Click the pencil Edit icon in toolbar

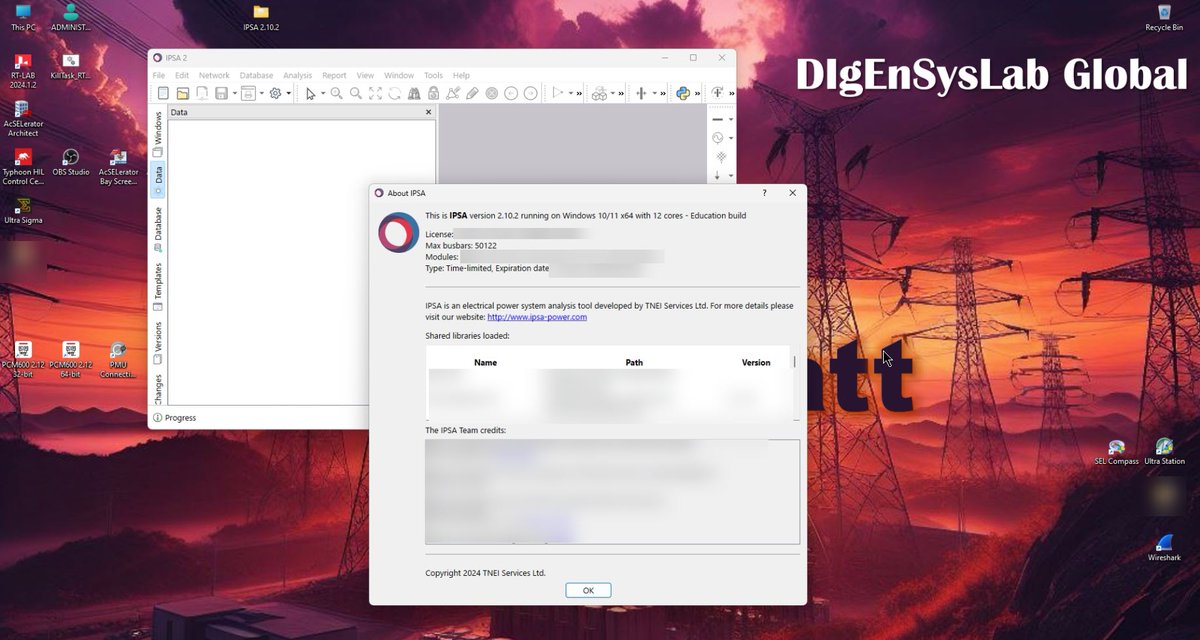pos(472,93)
